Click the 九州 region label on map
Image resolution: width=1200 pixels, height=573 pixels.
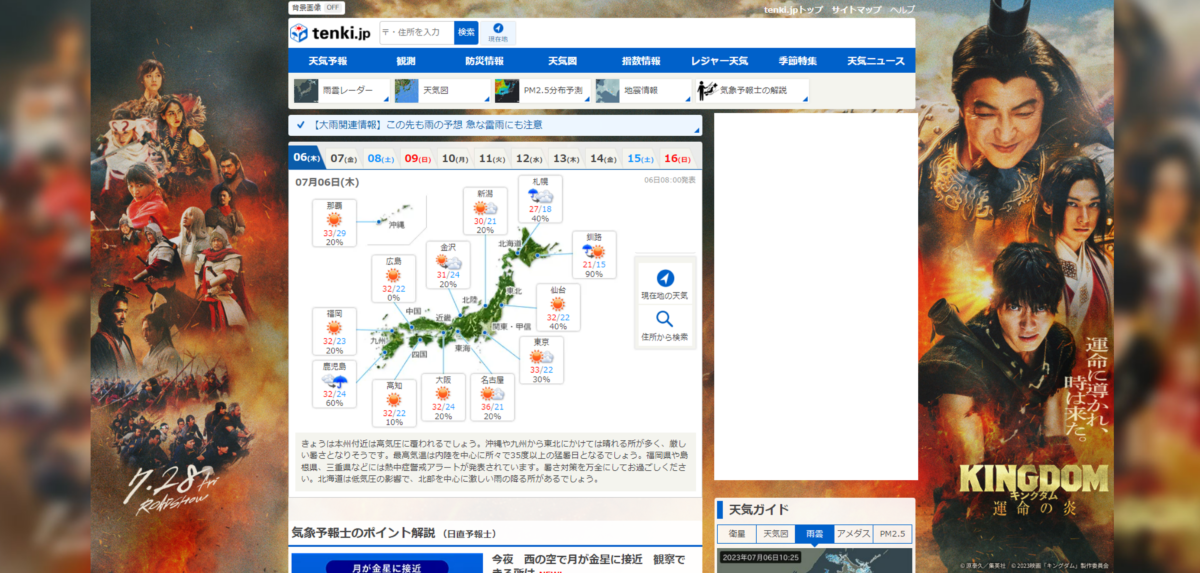pos(377,340)
